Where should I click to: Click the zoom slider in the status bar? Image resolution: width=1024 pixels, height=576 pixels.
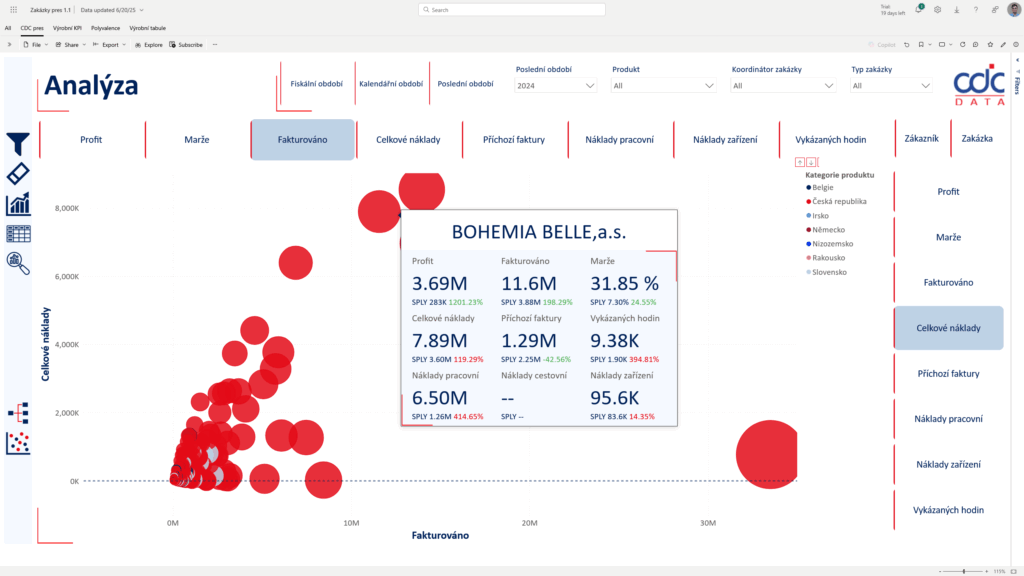point(963,571)
